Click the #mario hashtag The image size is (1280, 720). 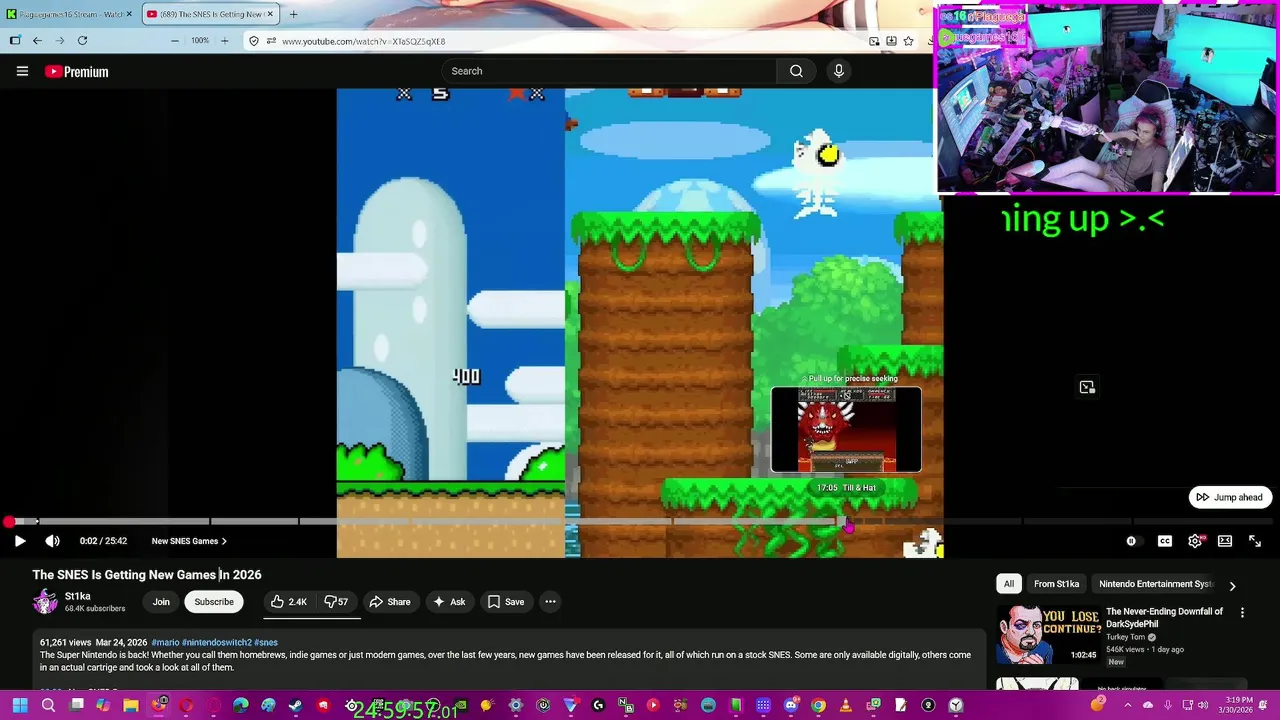point(165,642)
